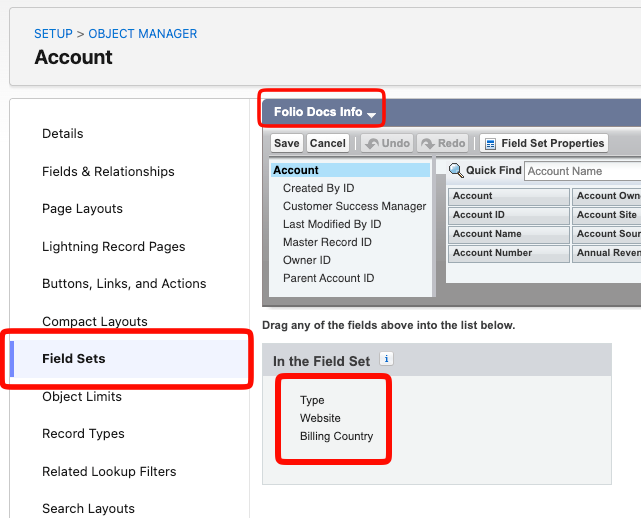The width and height of the screenshot is (641, 518).
Task: Open Fields & Relationships section
Action: coord(108,172)
